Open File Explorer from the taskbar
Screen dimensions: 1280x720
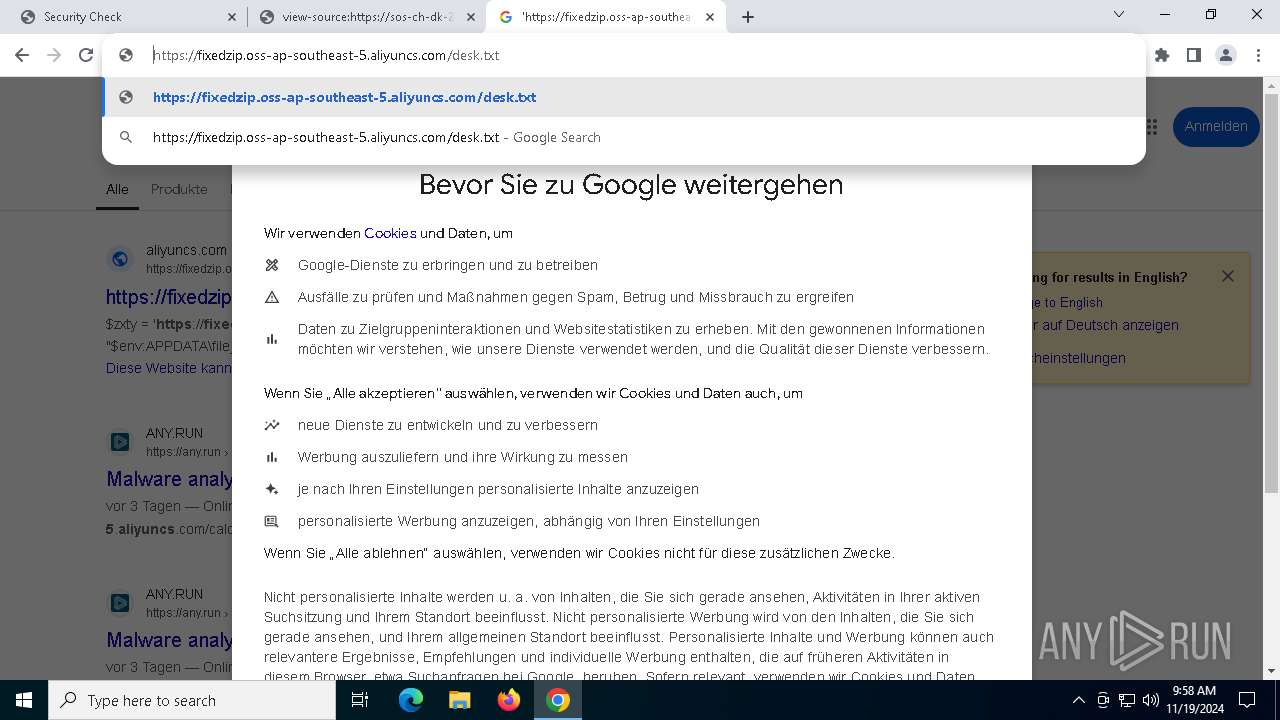click(x=459, y=700)
